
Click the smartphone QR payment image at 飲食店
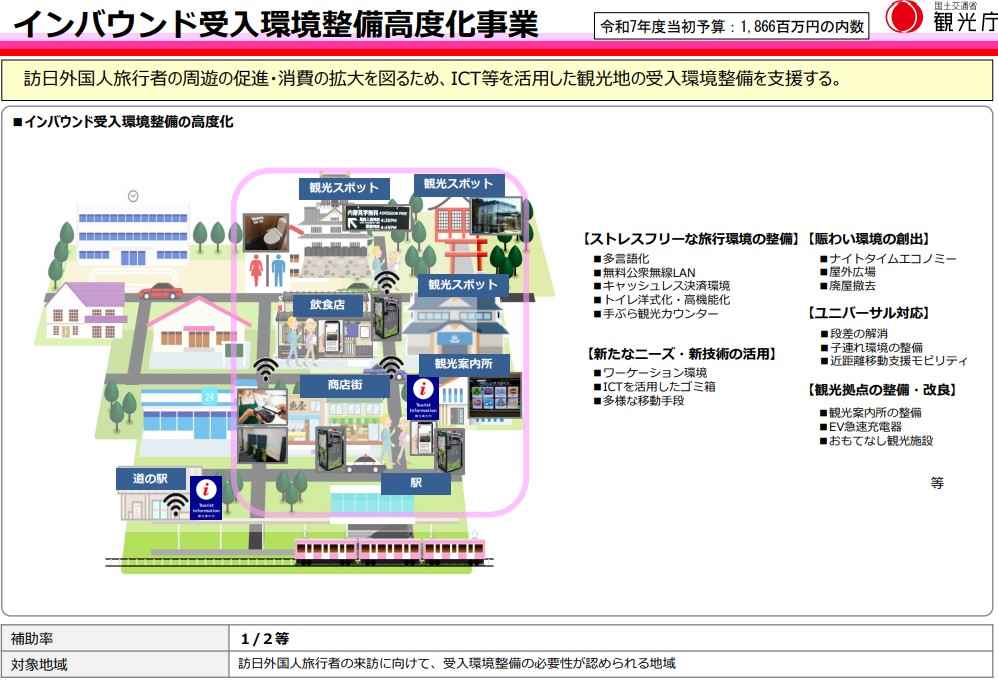click(x=333, y=336)
